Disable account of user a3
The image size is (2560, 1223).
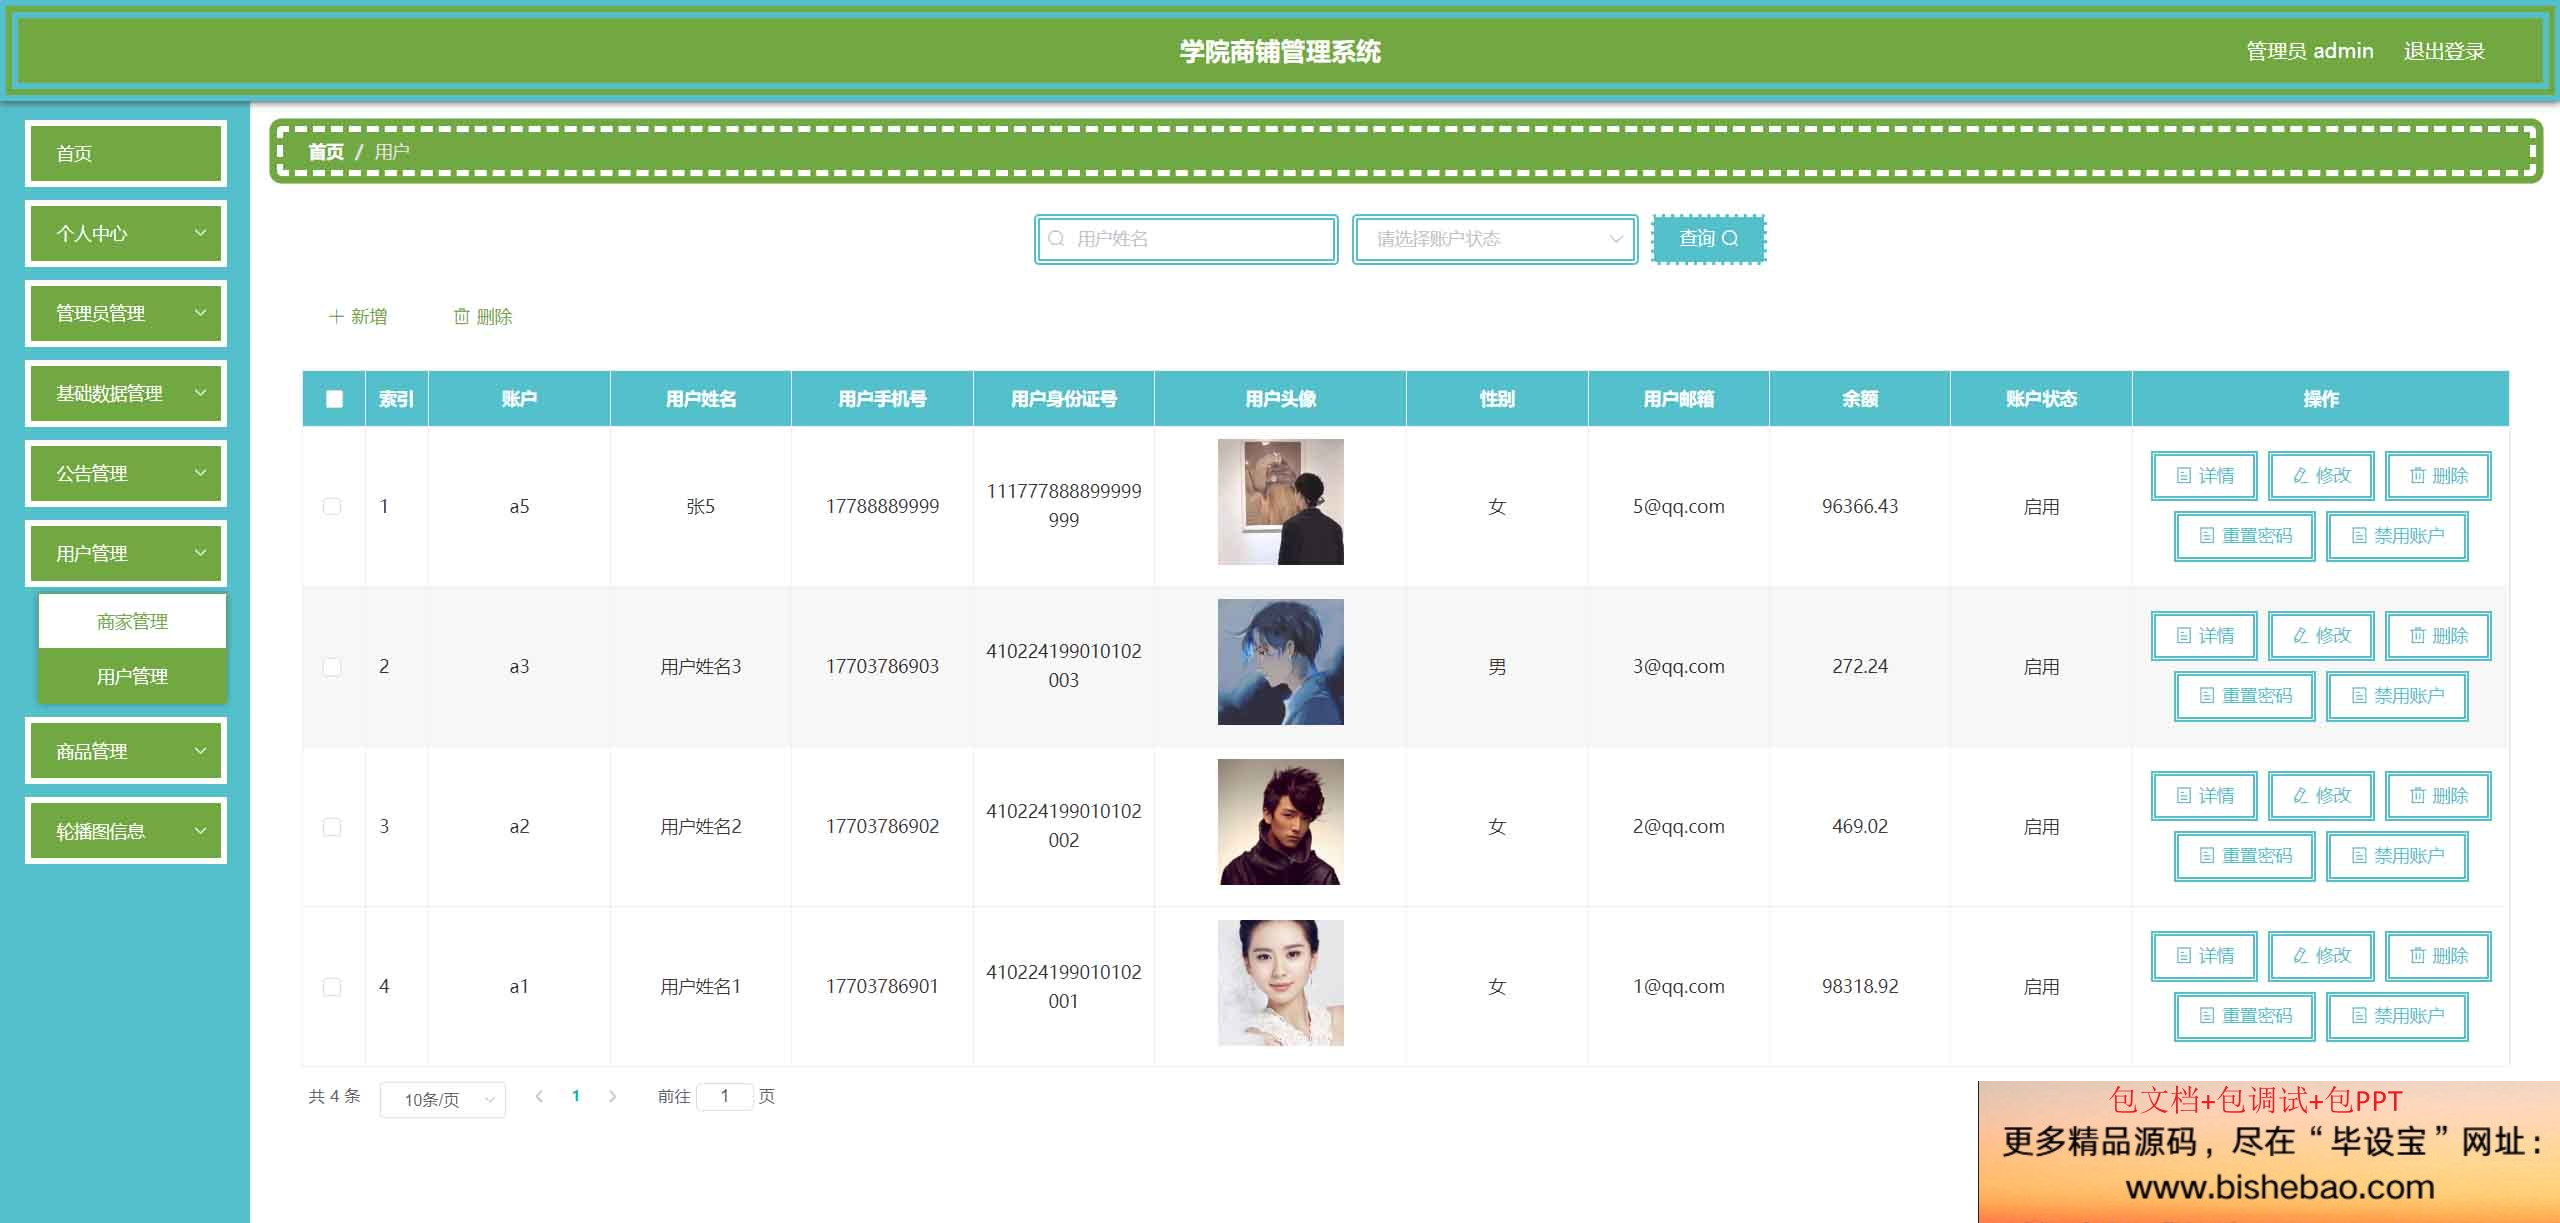pos(2397,696)
